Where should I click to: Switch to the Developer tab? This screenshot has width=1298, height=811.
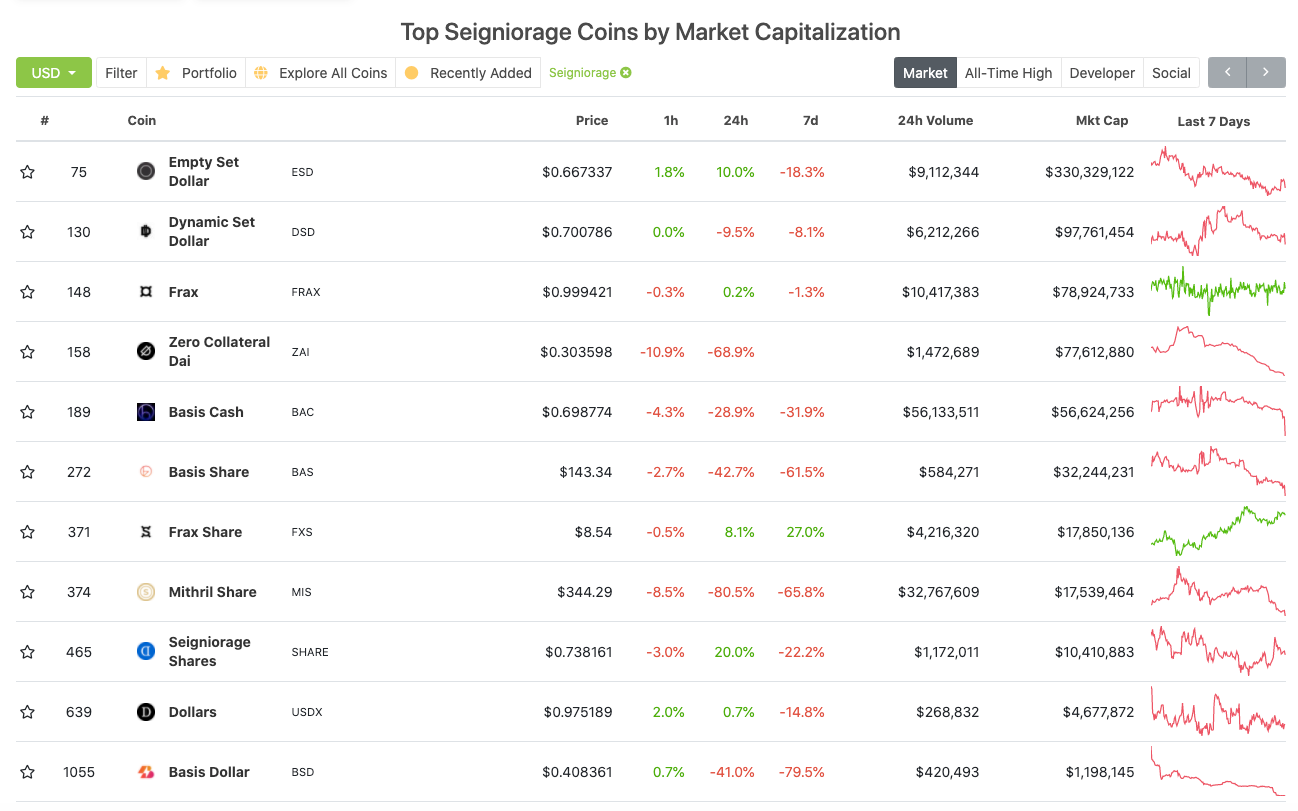(1102, 73)
